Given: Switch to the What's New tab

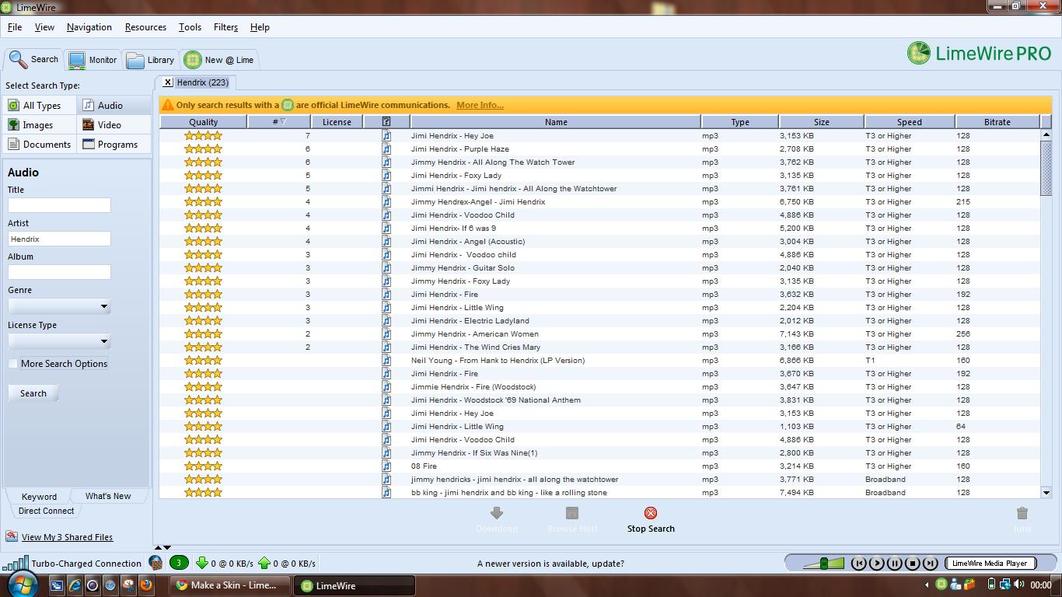Looking at the screenshot, I should point(108,496).
